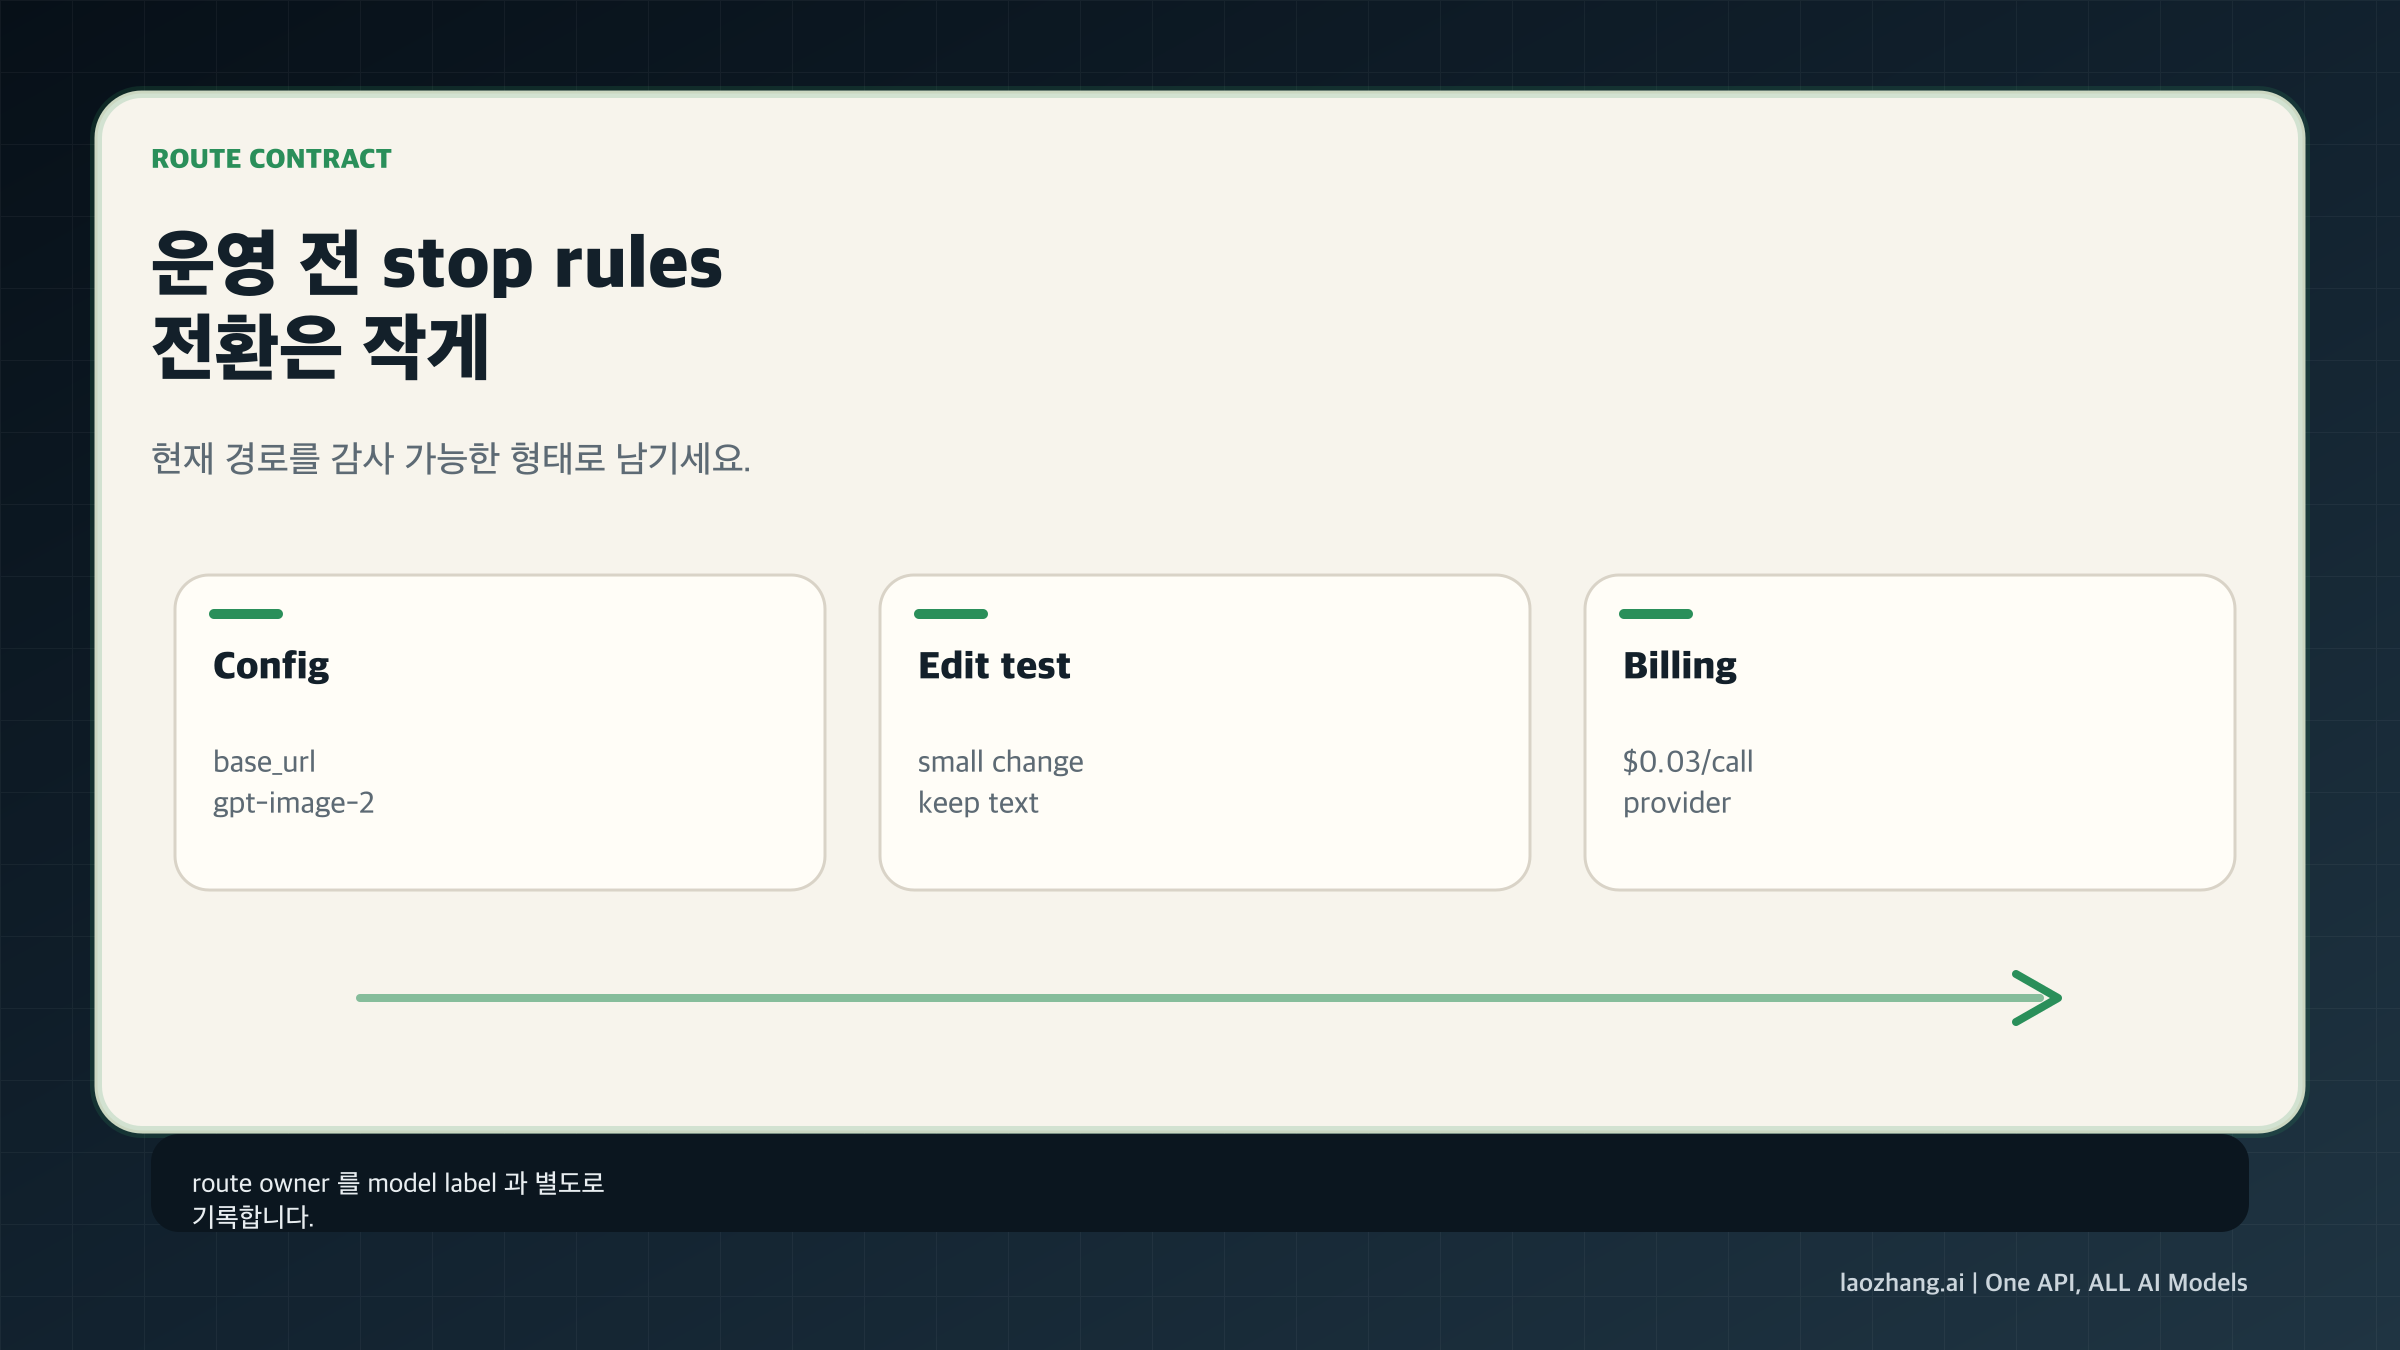The width and height of the screenshot is (2400, 1350).
Task: Click the ROUTE CONTRACT label
Action: click(x=271, y=159)
